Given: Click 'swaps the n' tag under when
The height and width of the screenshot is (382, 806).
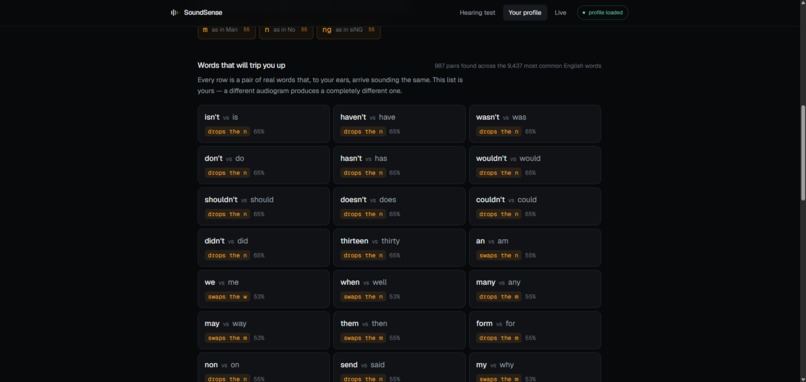Looking at the screenshot, I should coord(363,297).
